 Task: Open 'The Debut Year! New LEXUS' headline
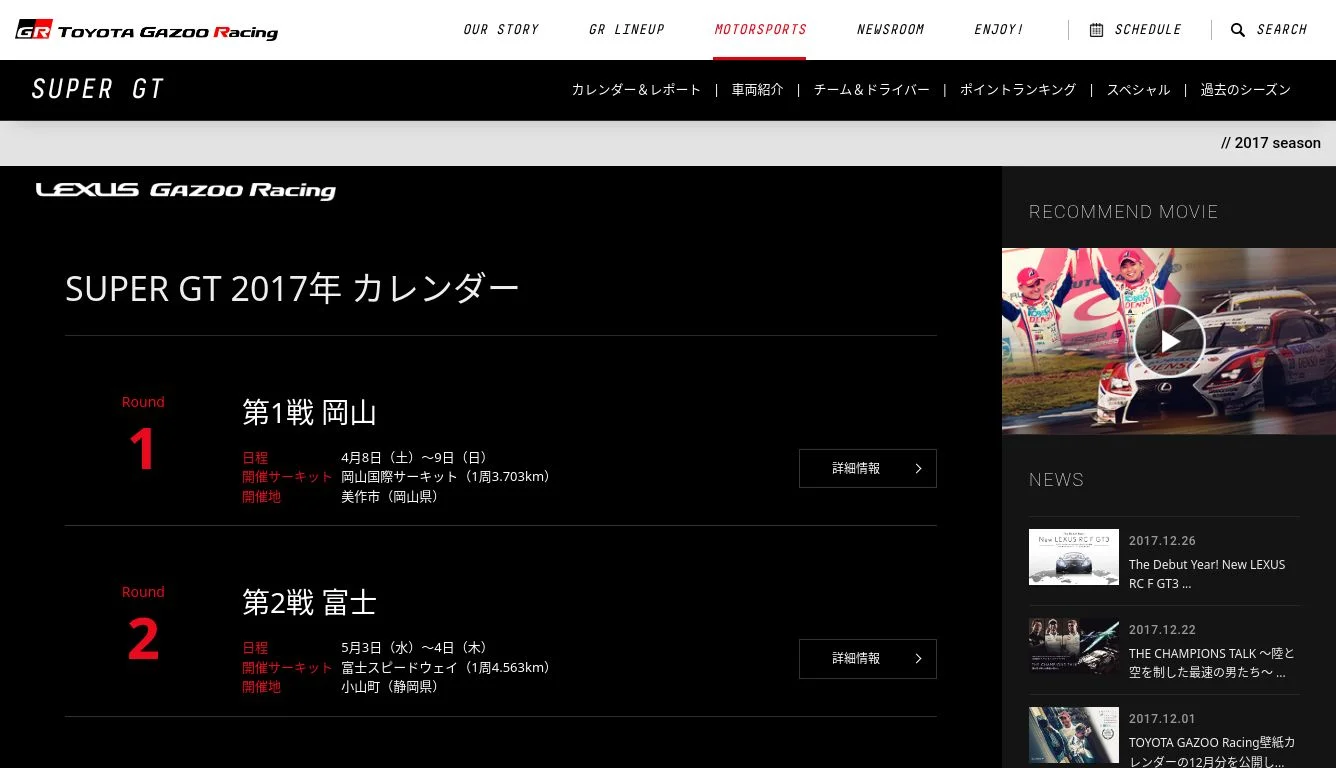(1207, 574)
